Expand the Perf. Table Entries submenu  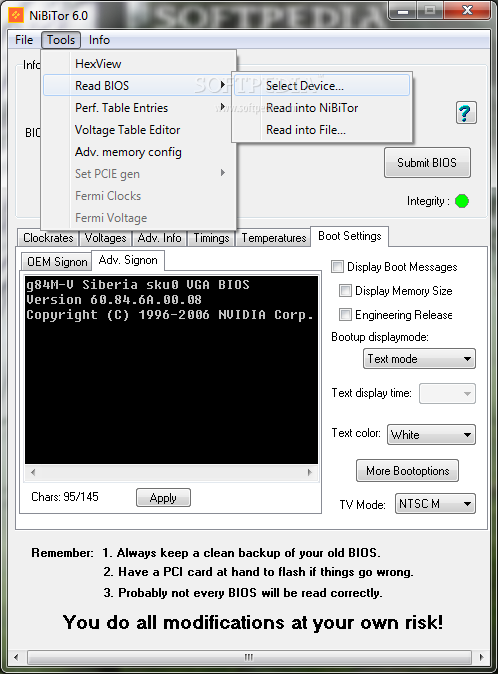click(x=139, y=107)
